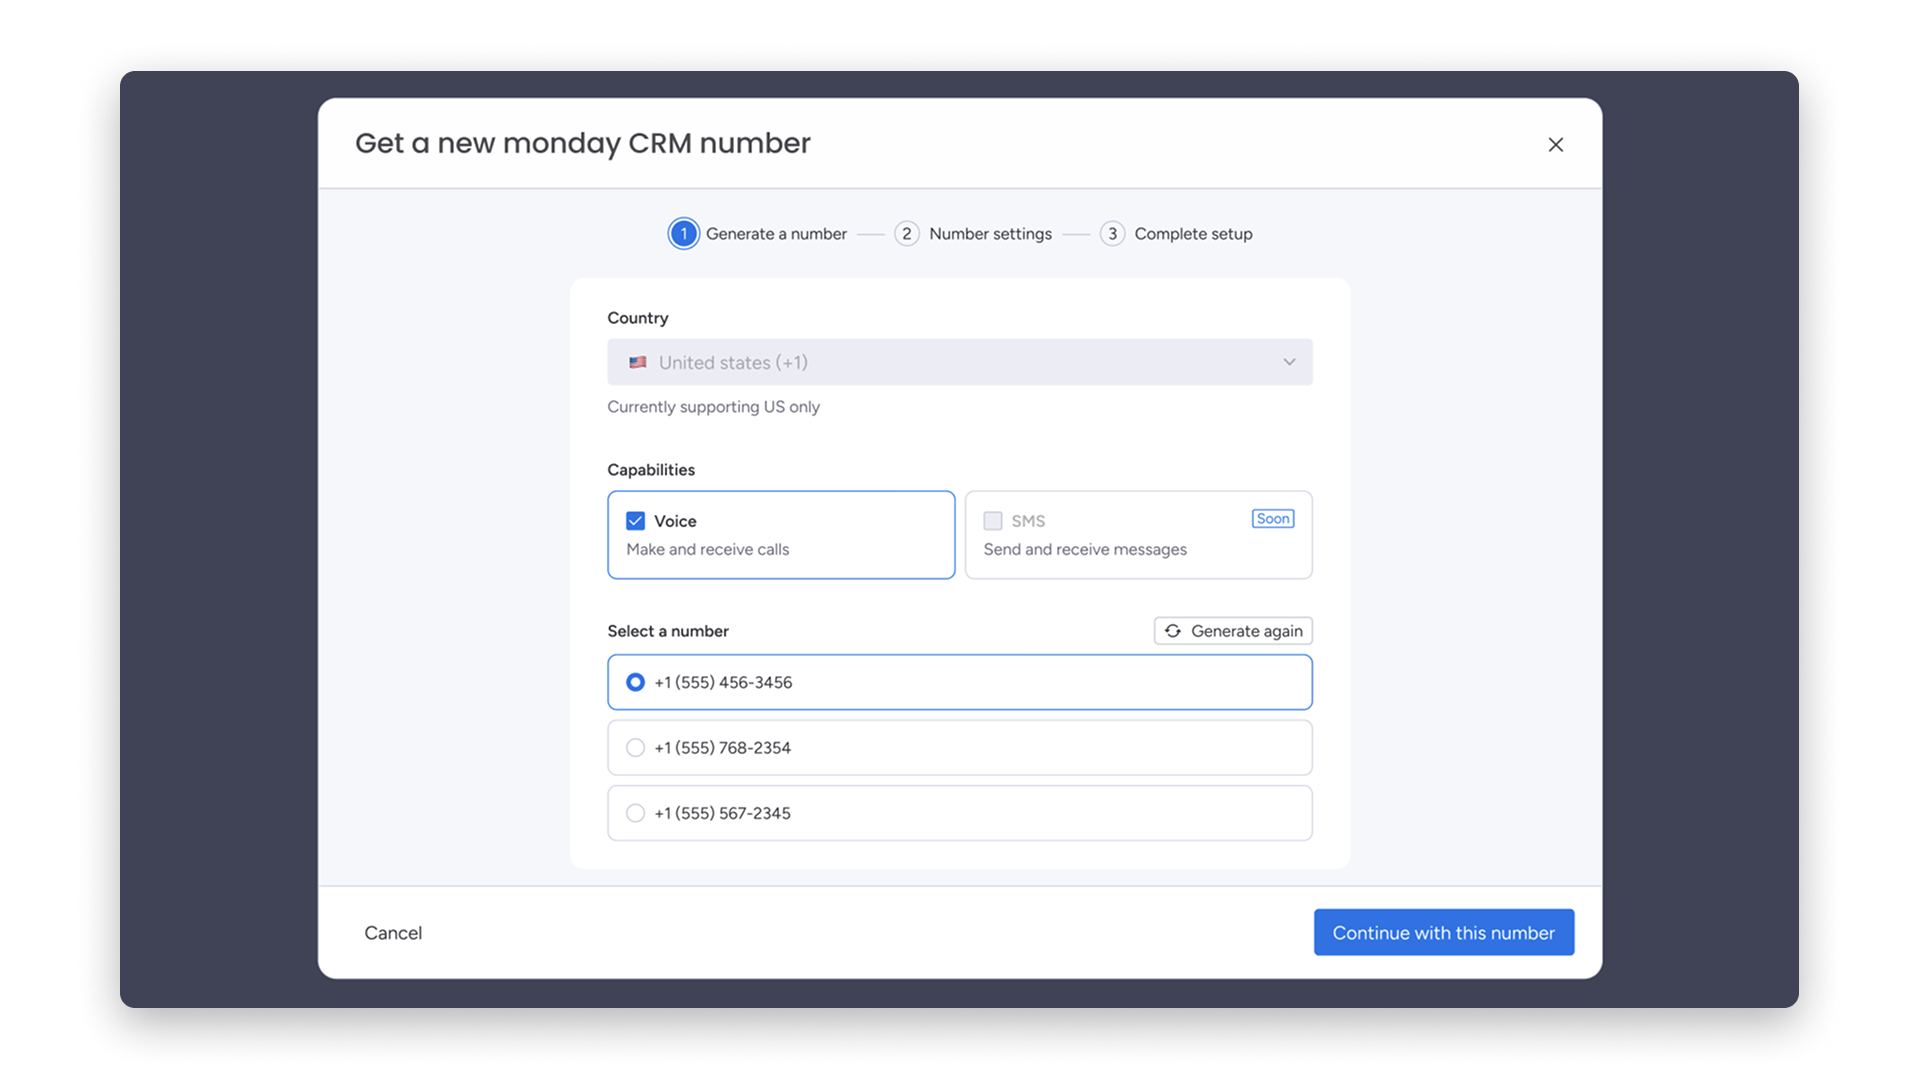Click number text +1 (555) 768-2354

722,748
